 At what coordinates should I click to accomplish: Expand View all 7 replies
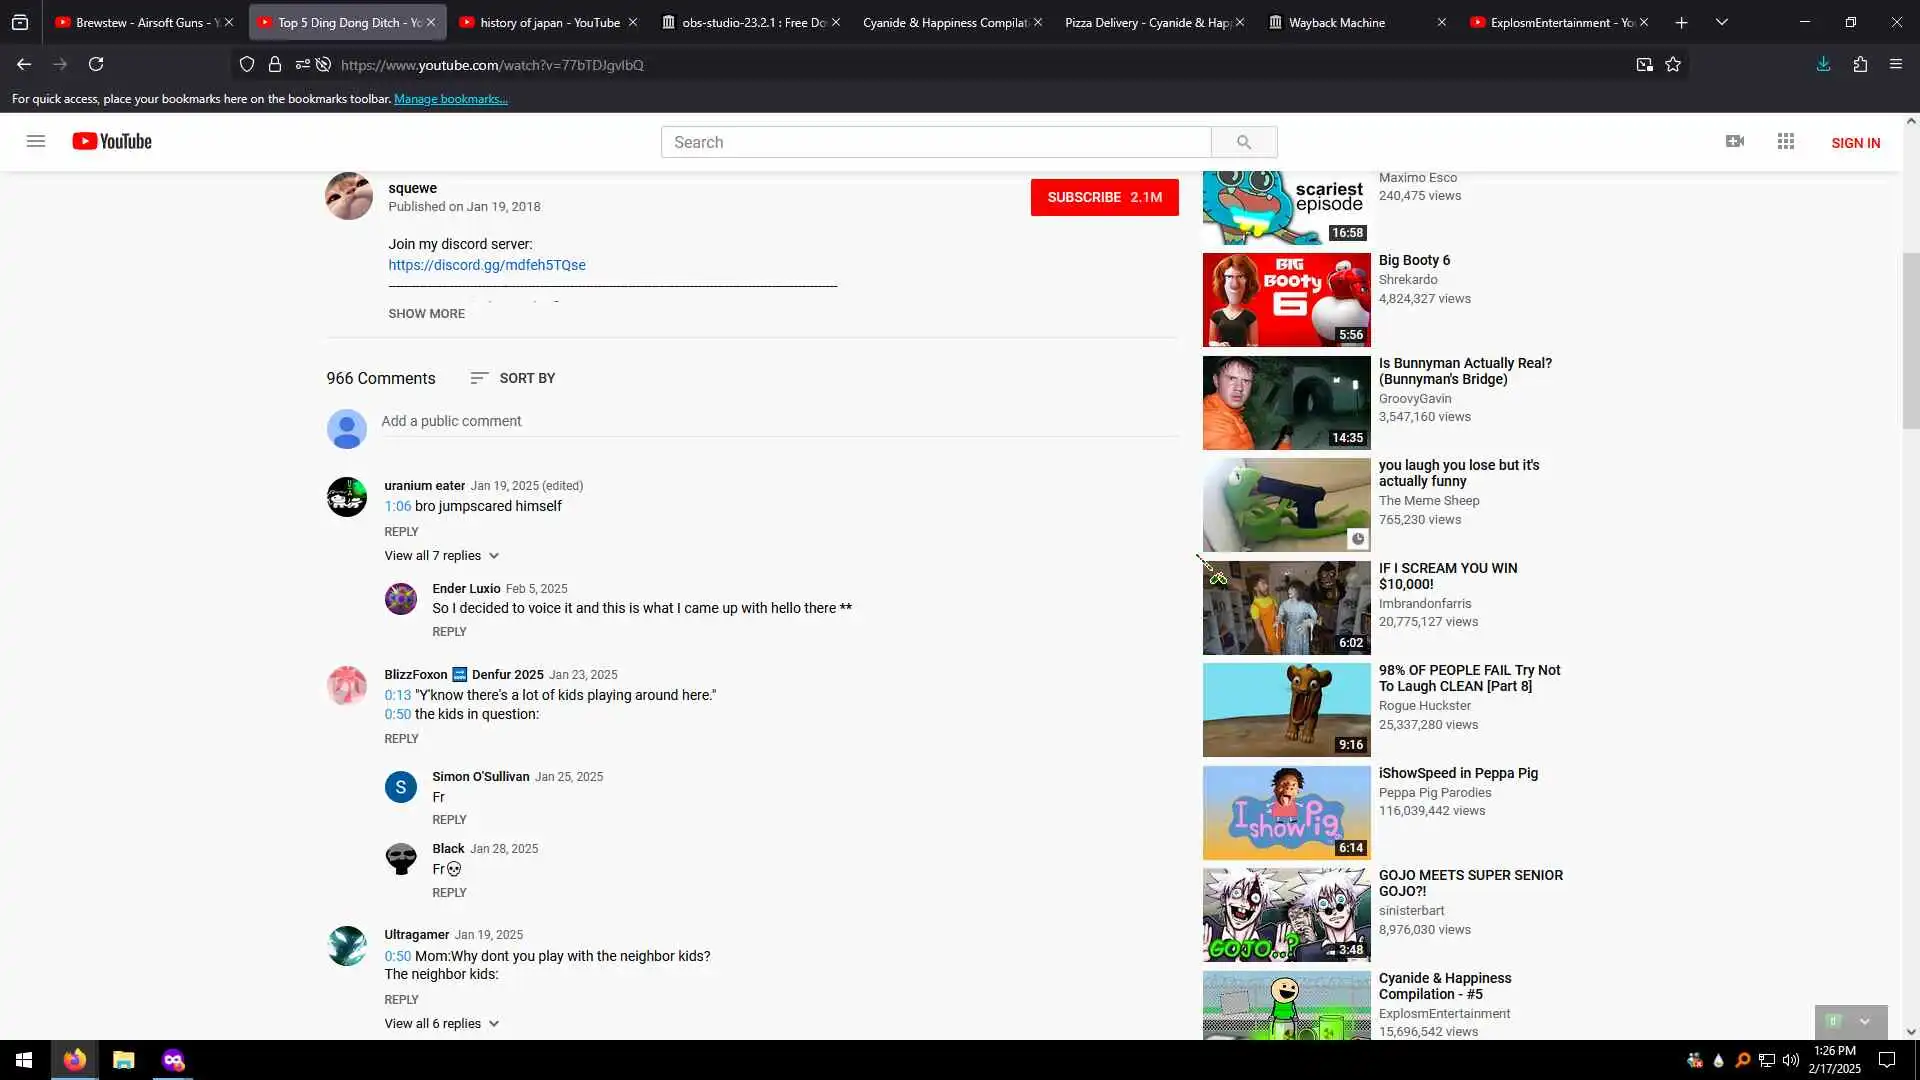[441, 556]
